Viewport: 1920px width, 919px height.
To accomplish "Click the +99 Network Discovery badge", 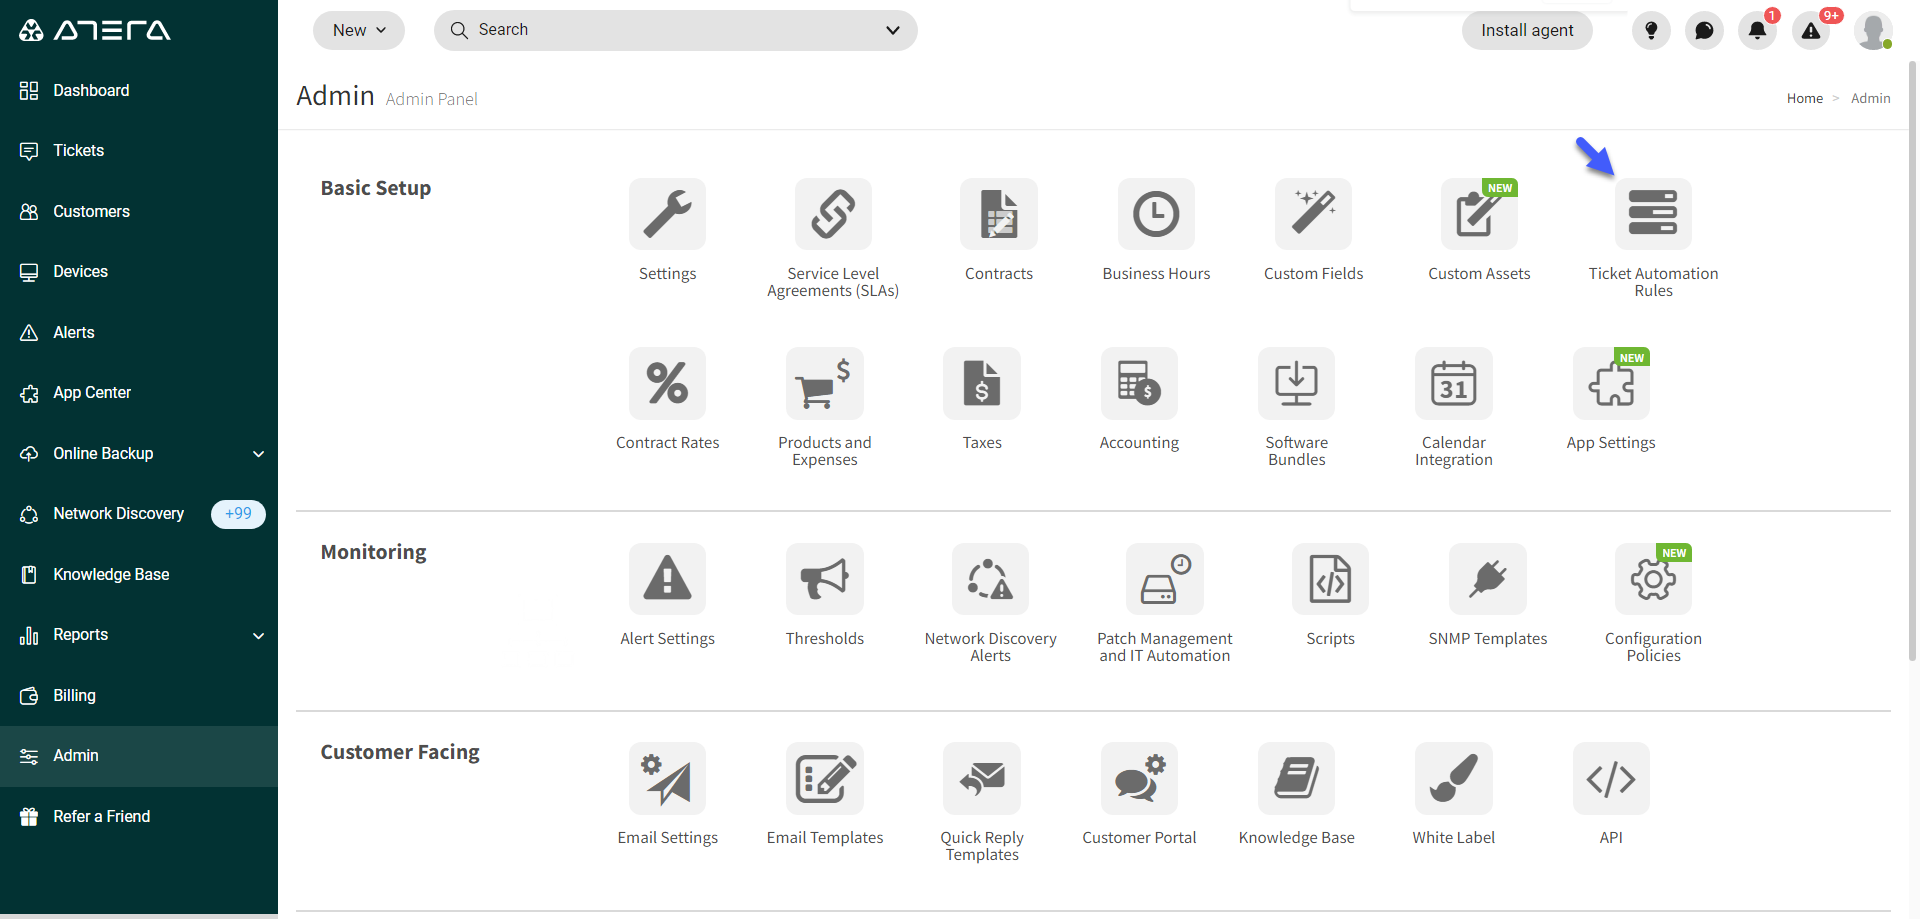I will click(238, 514).
